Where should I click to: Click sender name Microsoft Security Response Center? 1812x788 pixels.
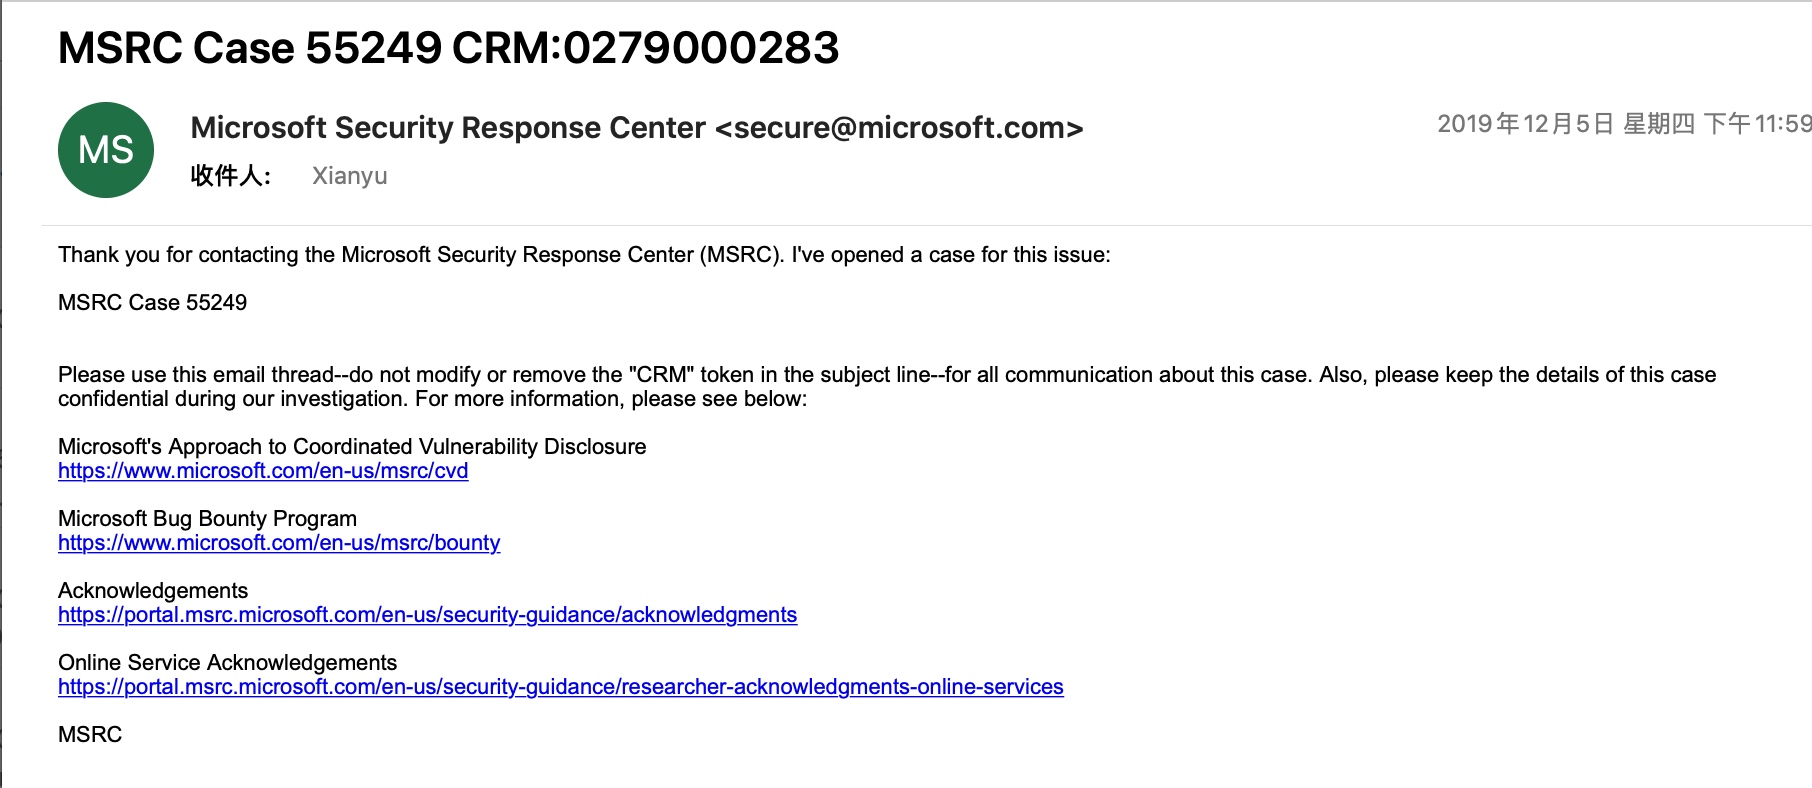448,128
